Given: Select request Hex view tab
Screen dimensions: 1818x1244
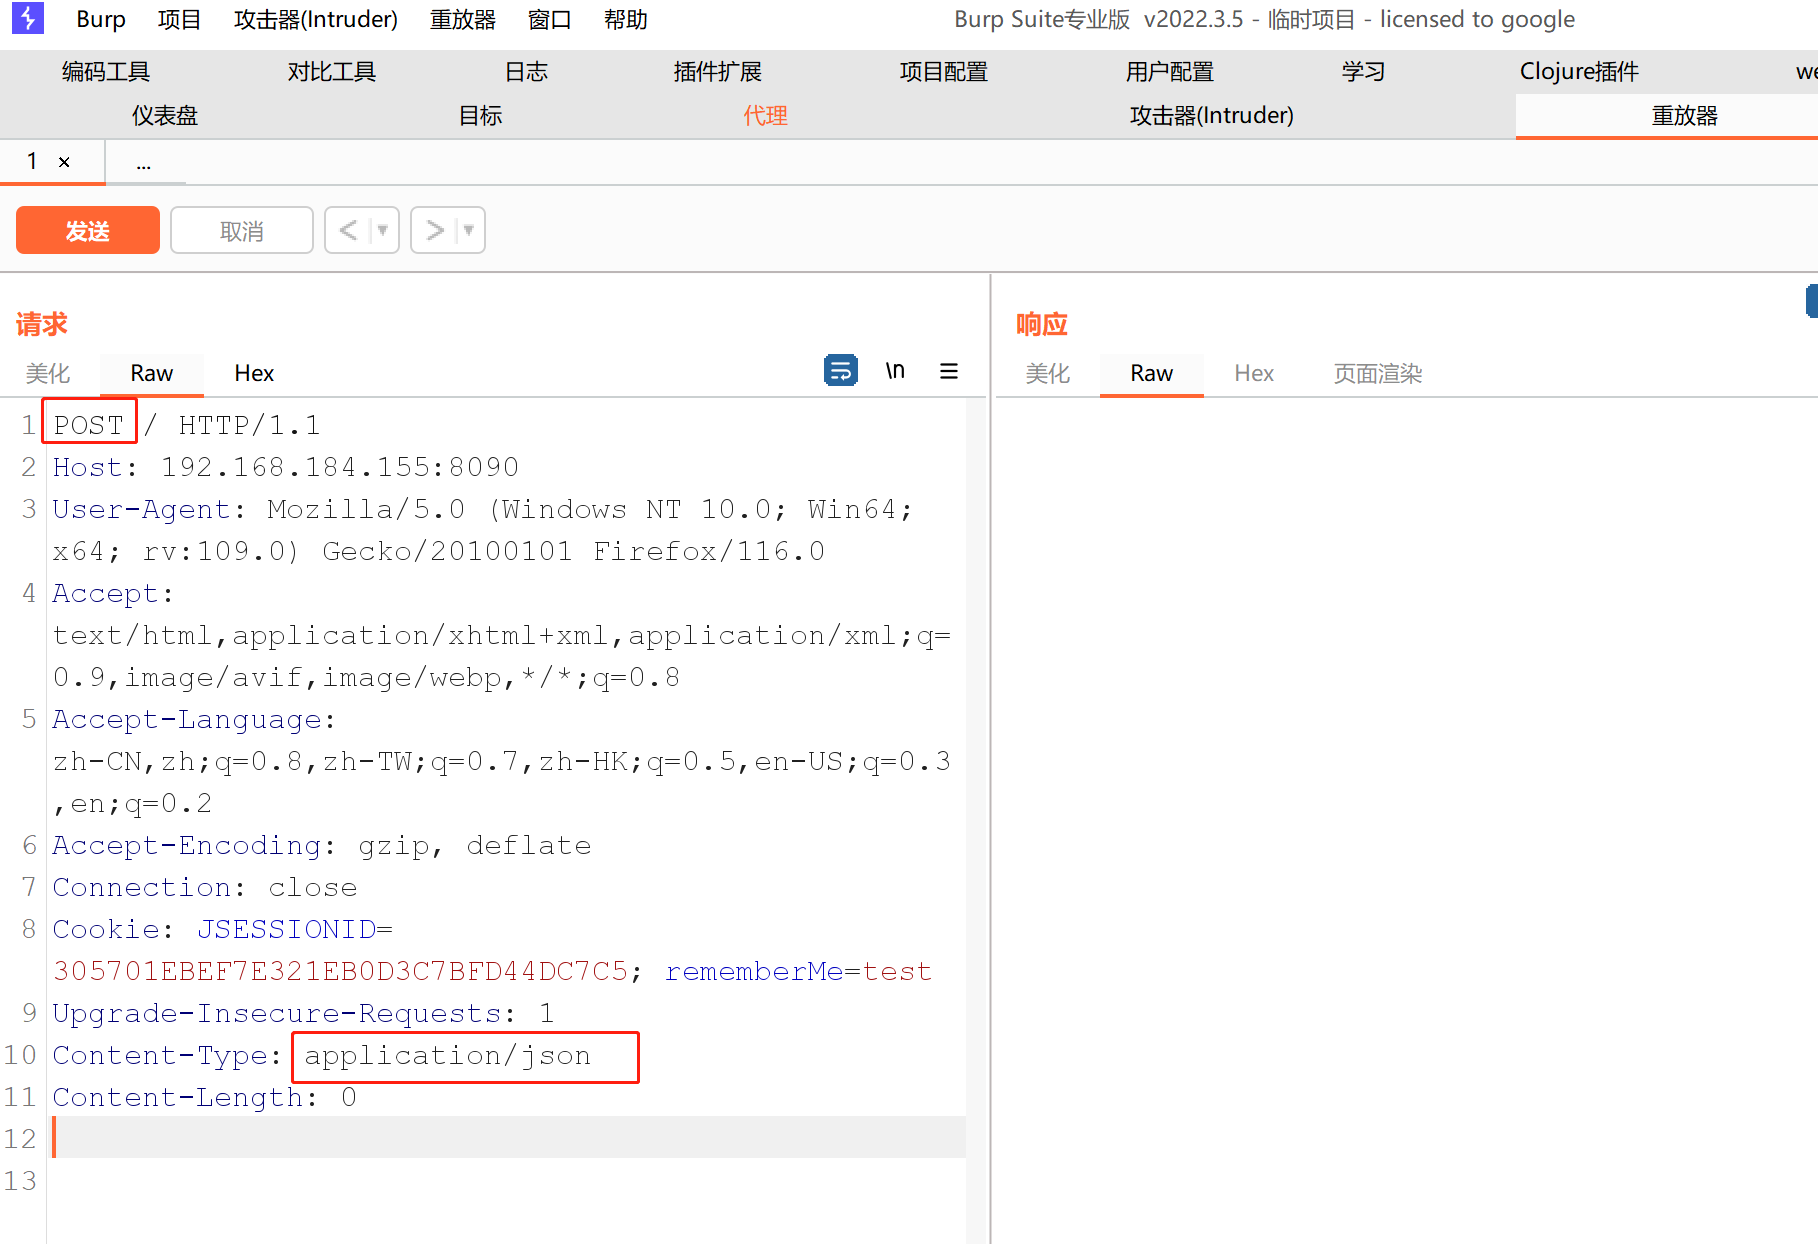Looking at the screenshot, I should pos(254,373).
